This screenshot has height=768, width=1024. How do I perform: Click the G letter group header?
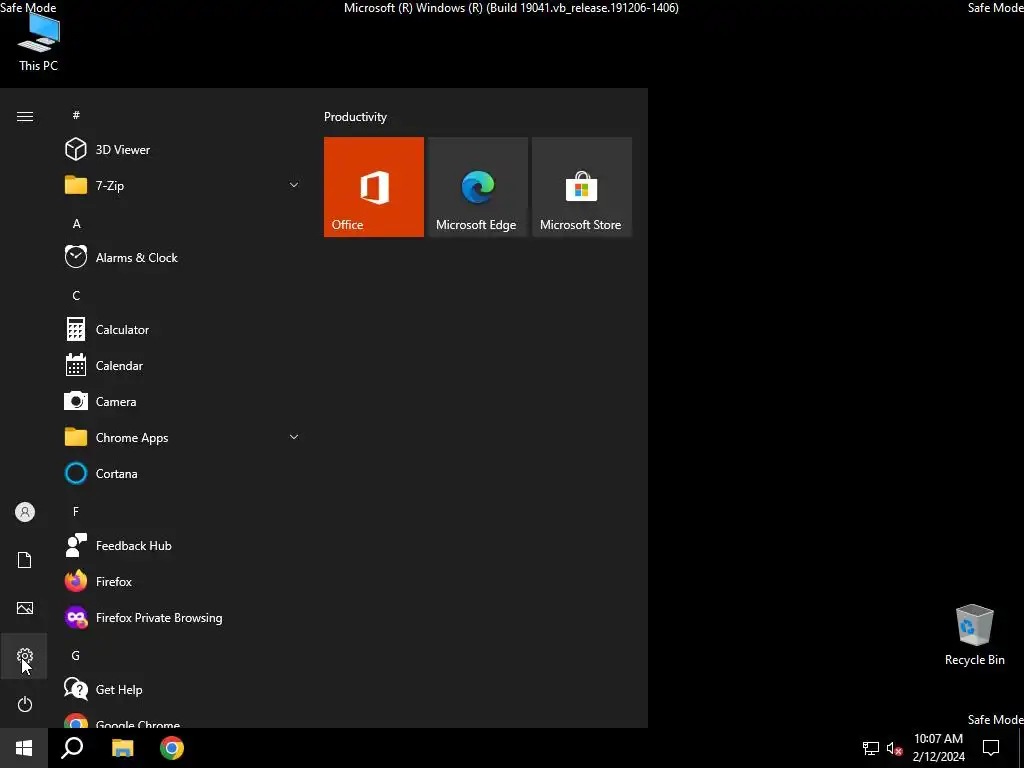coord(76,656)
